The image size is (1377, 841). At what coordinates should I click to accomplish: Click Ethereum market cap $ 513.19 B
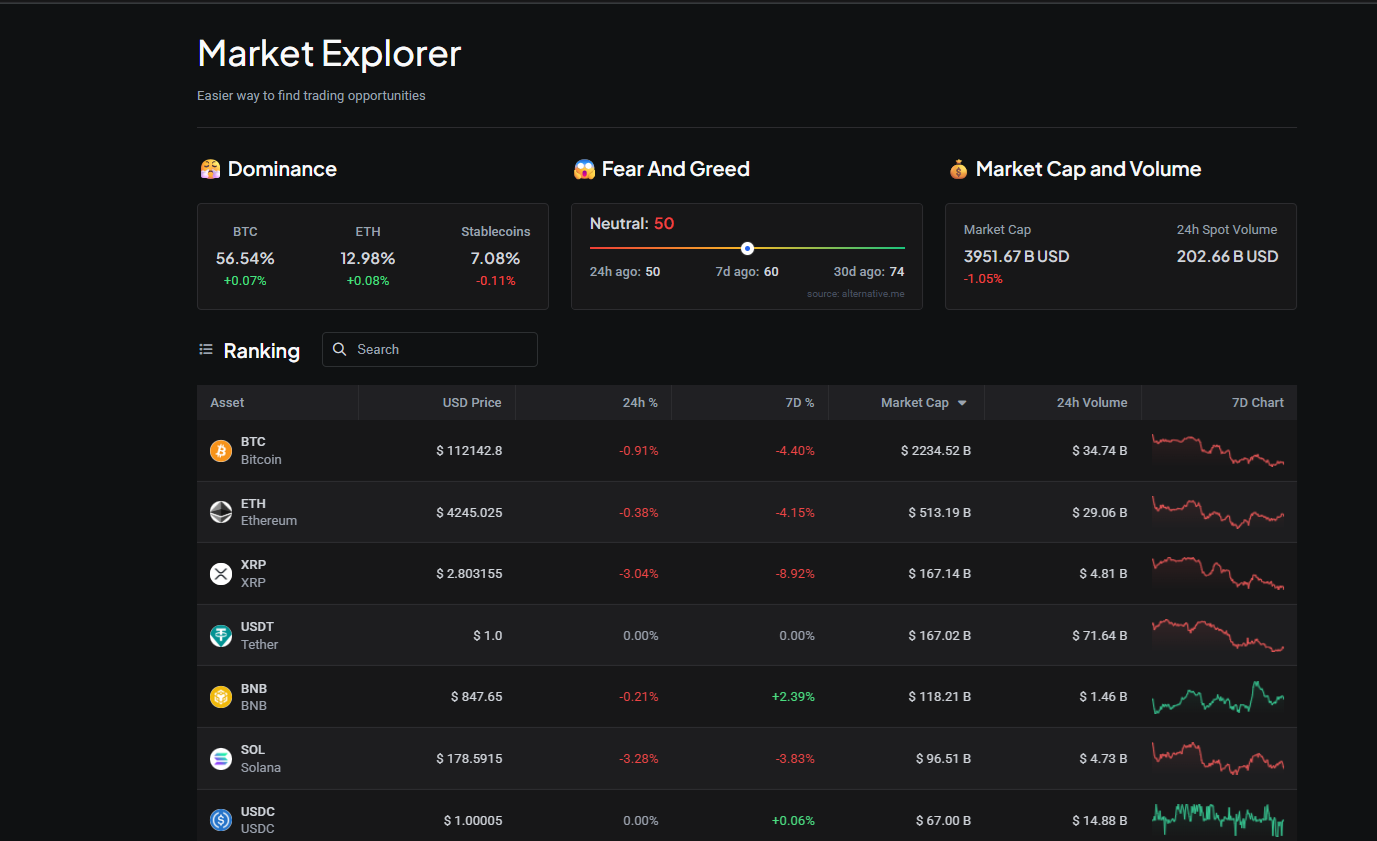pos(940,513)
